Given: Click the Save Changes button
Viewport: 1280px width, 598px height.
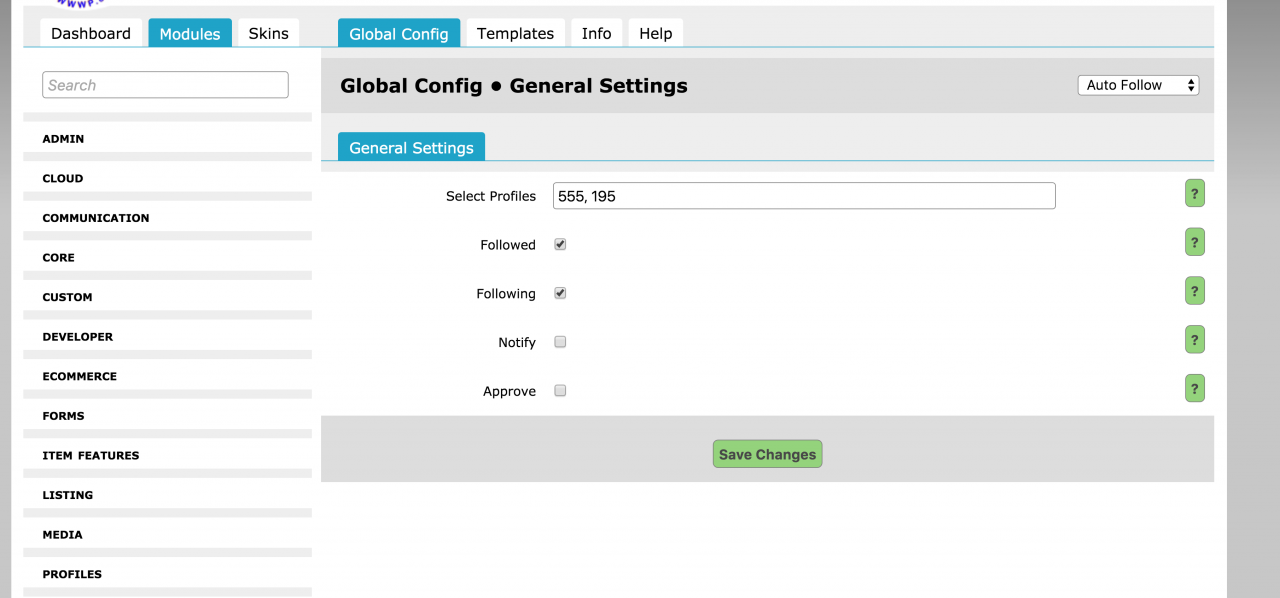Looking at the screenshot, I should (767, 454).
